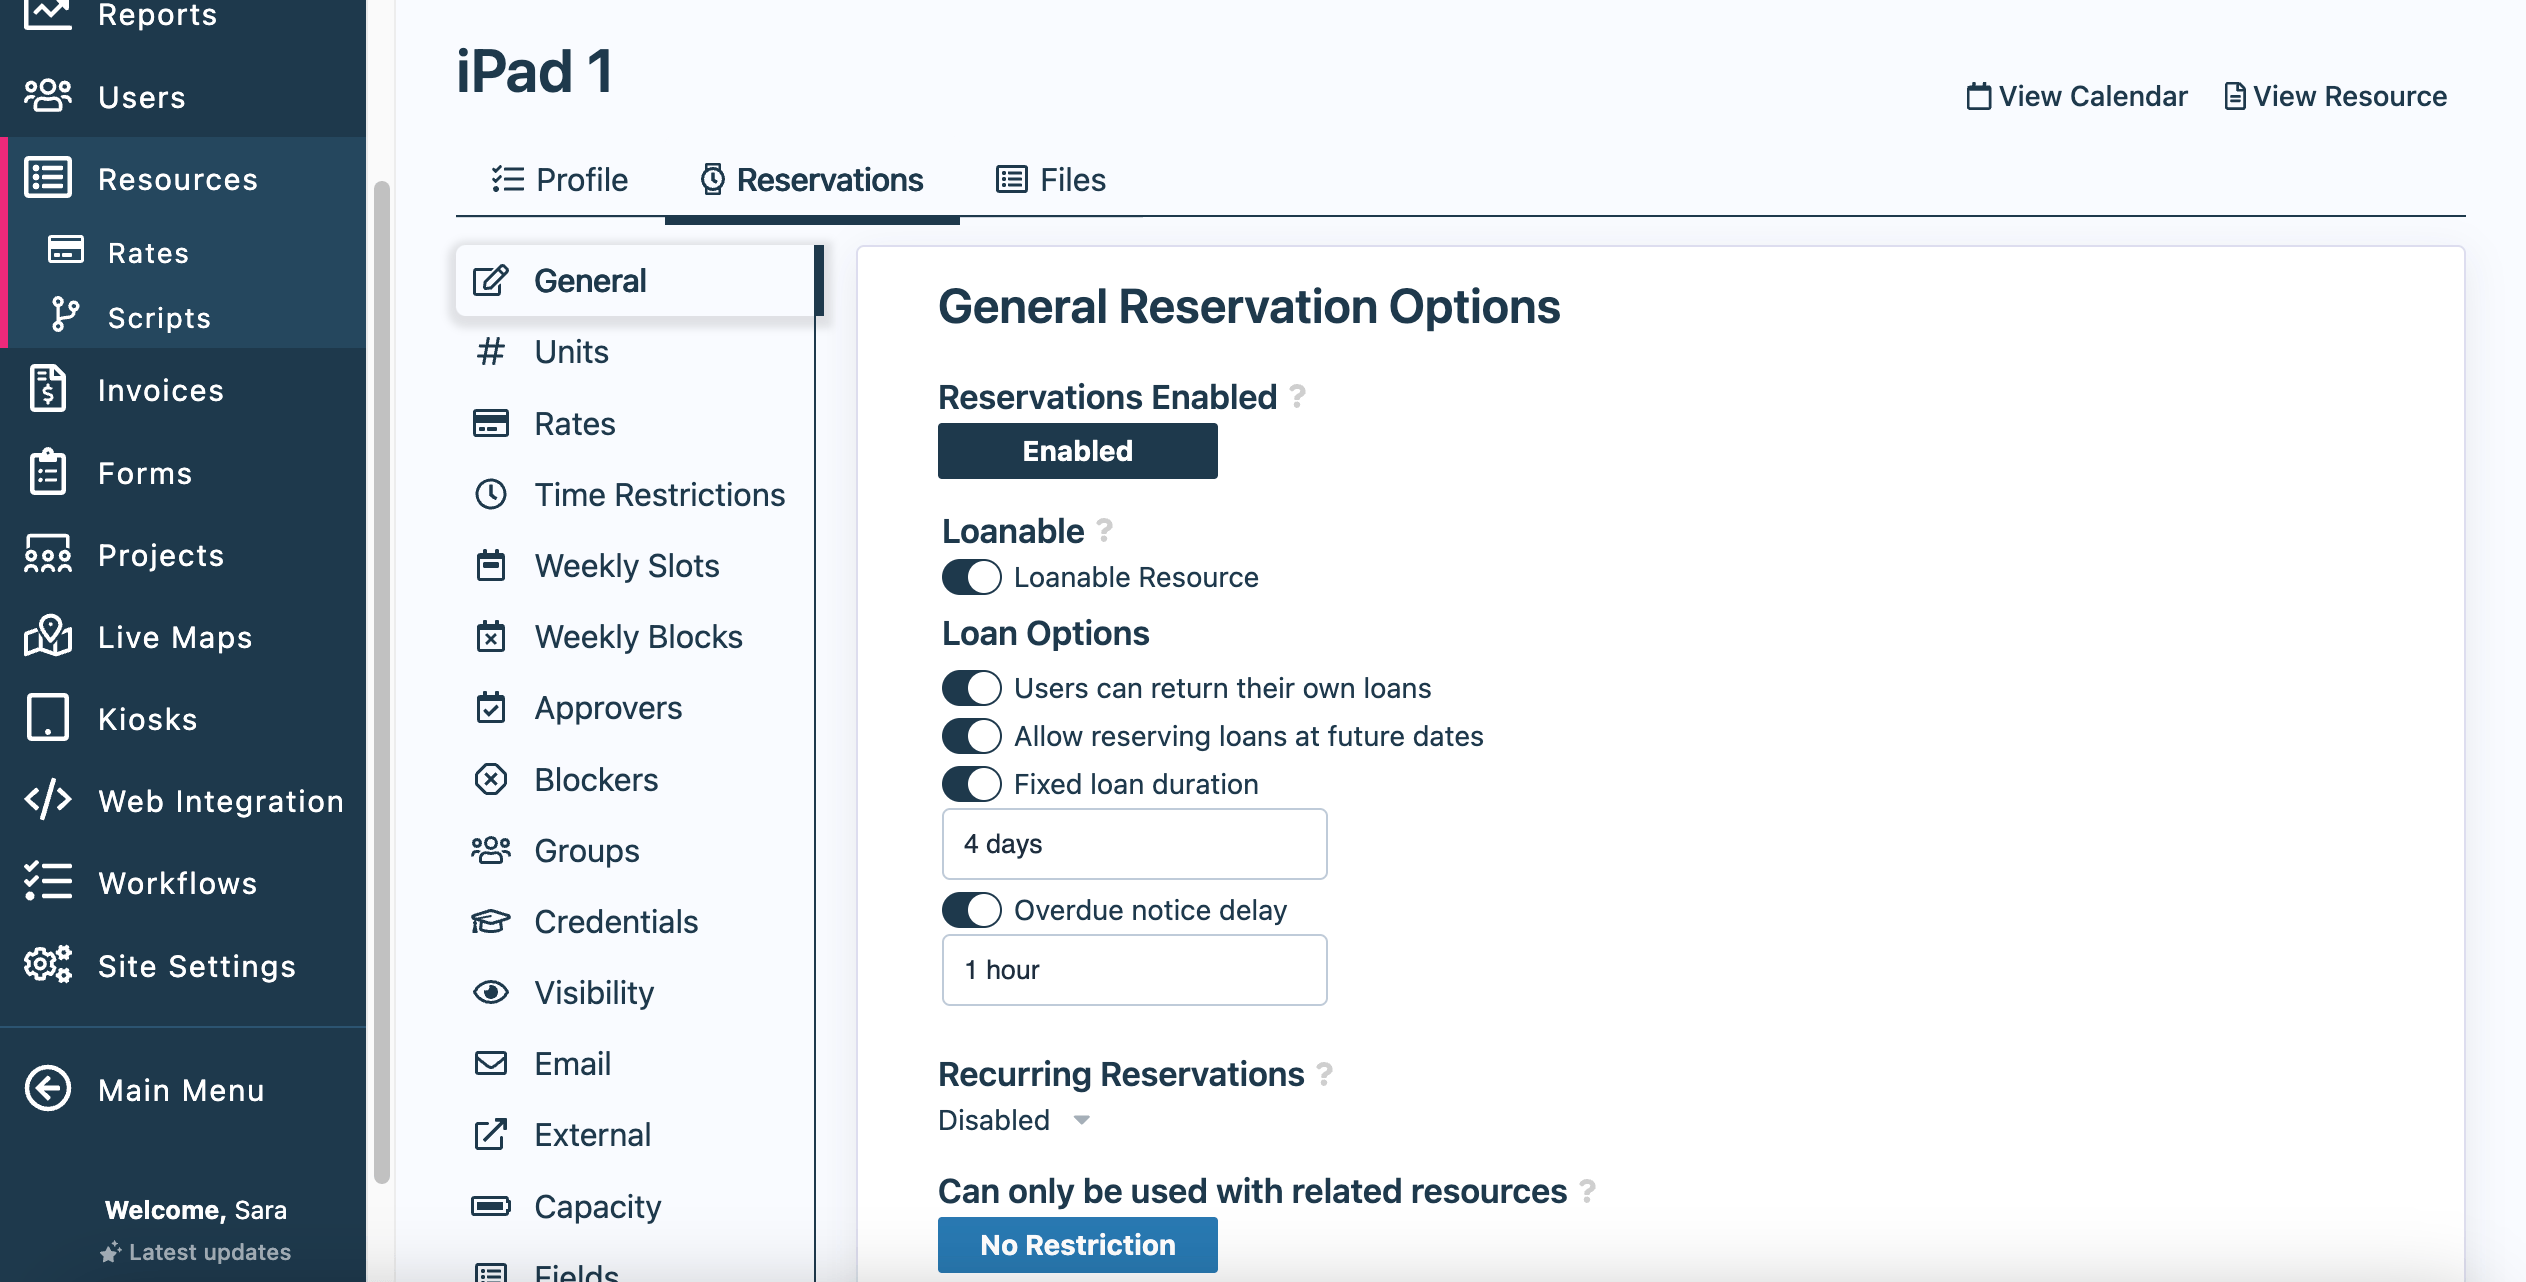This screenshot has width=2526, height=1282.
Task: Toggle Overdue notice delay switch
Action: click(x=971, y=910)
